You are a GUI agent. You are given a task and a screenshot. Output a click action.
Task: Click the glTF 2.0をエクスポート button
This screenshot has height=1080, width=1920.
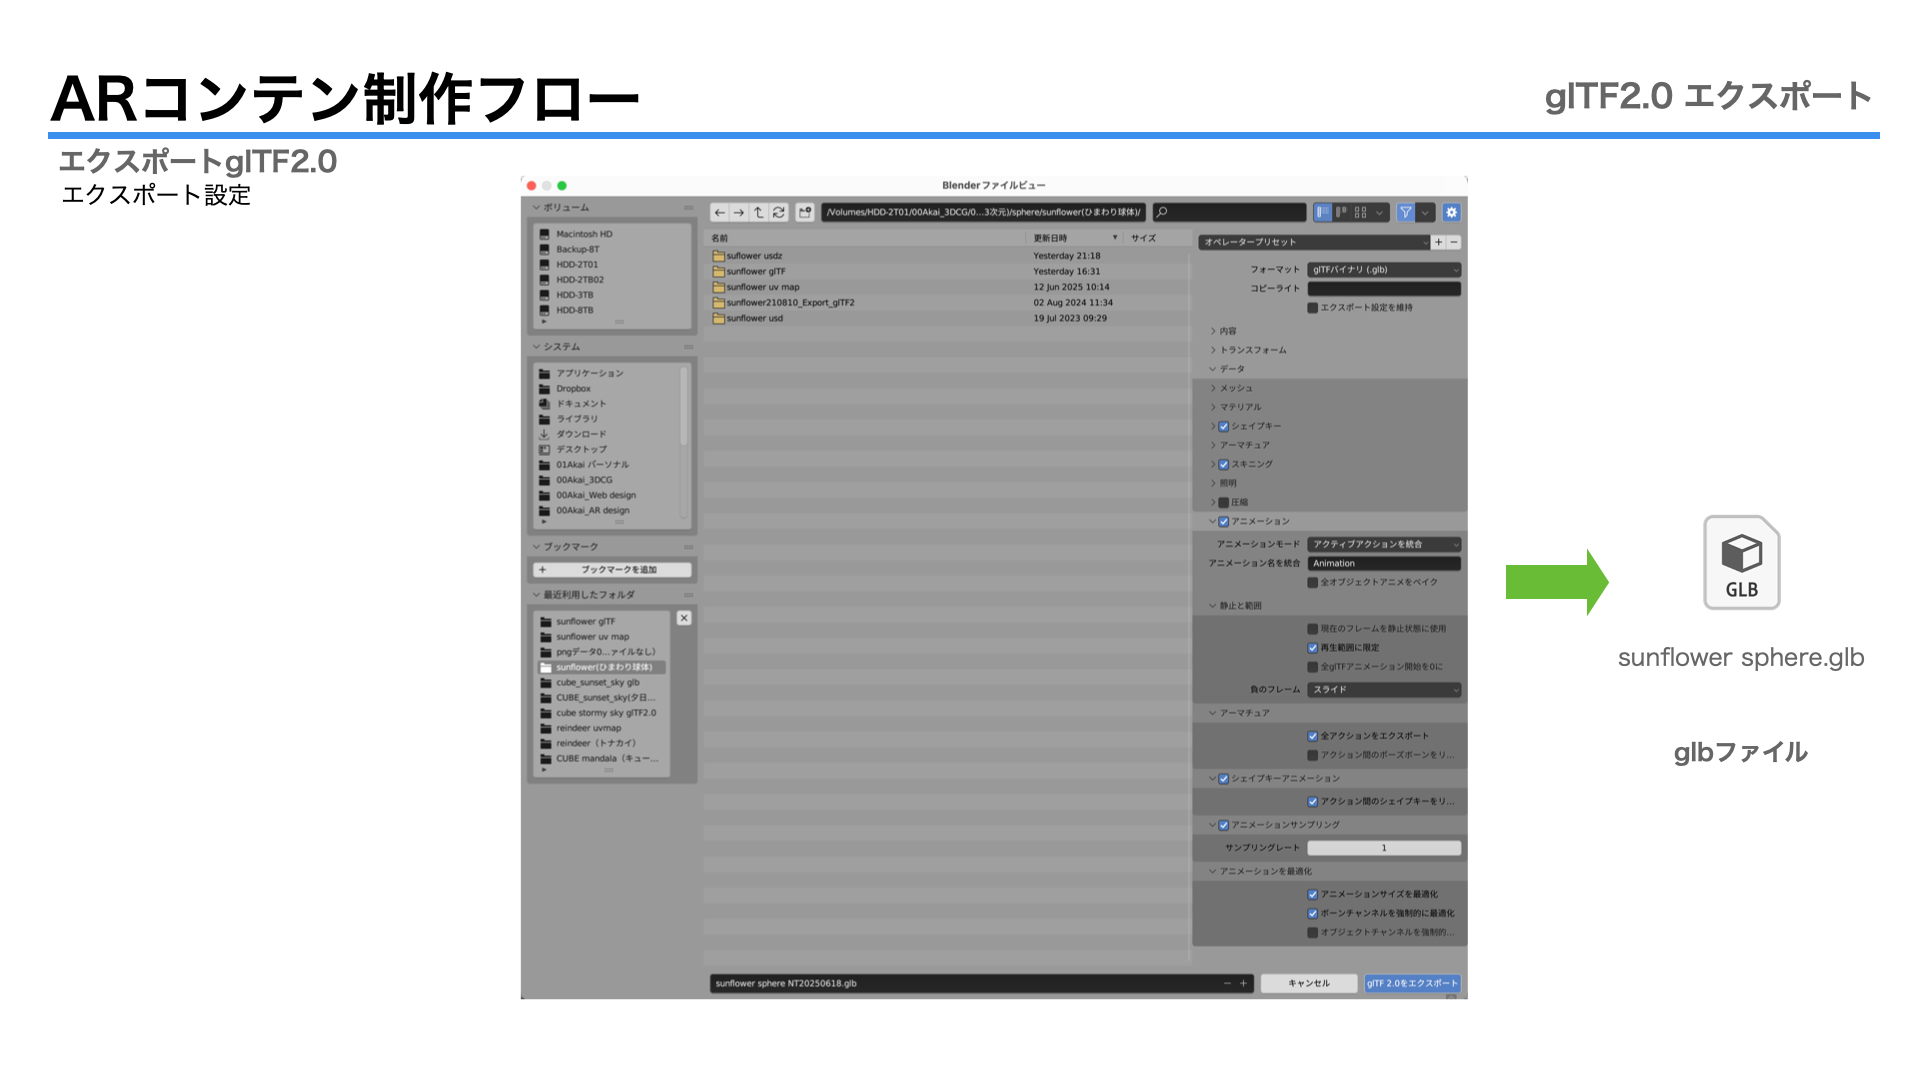(1412, 984)
